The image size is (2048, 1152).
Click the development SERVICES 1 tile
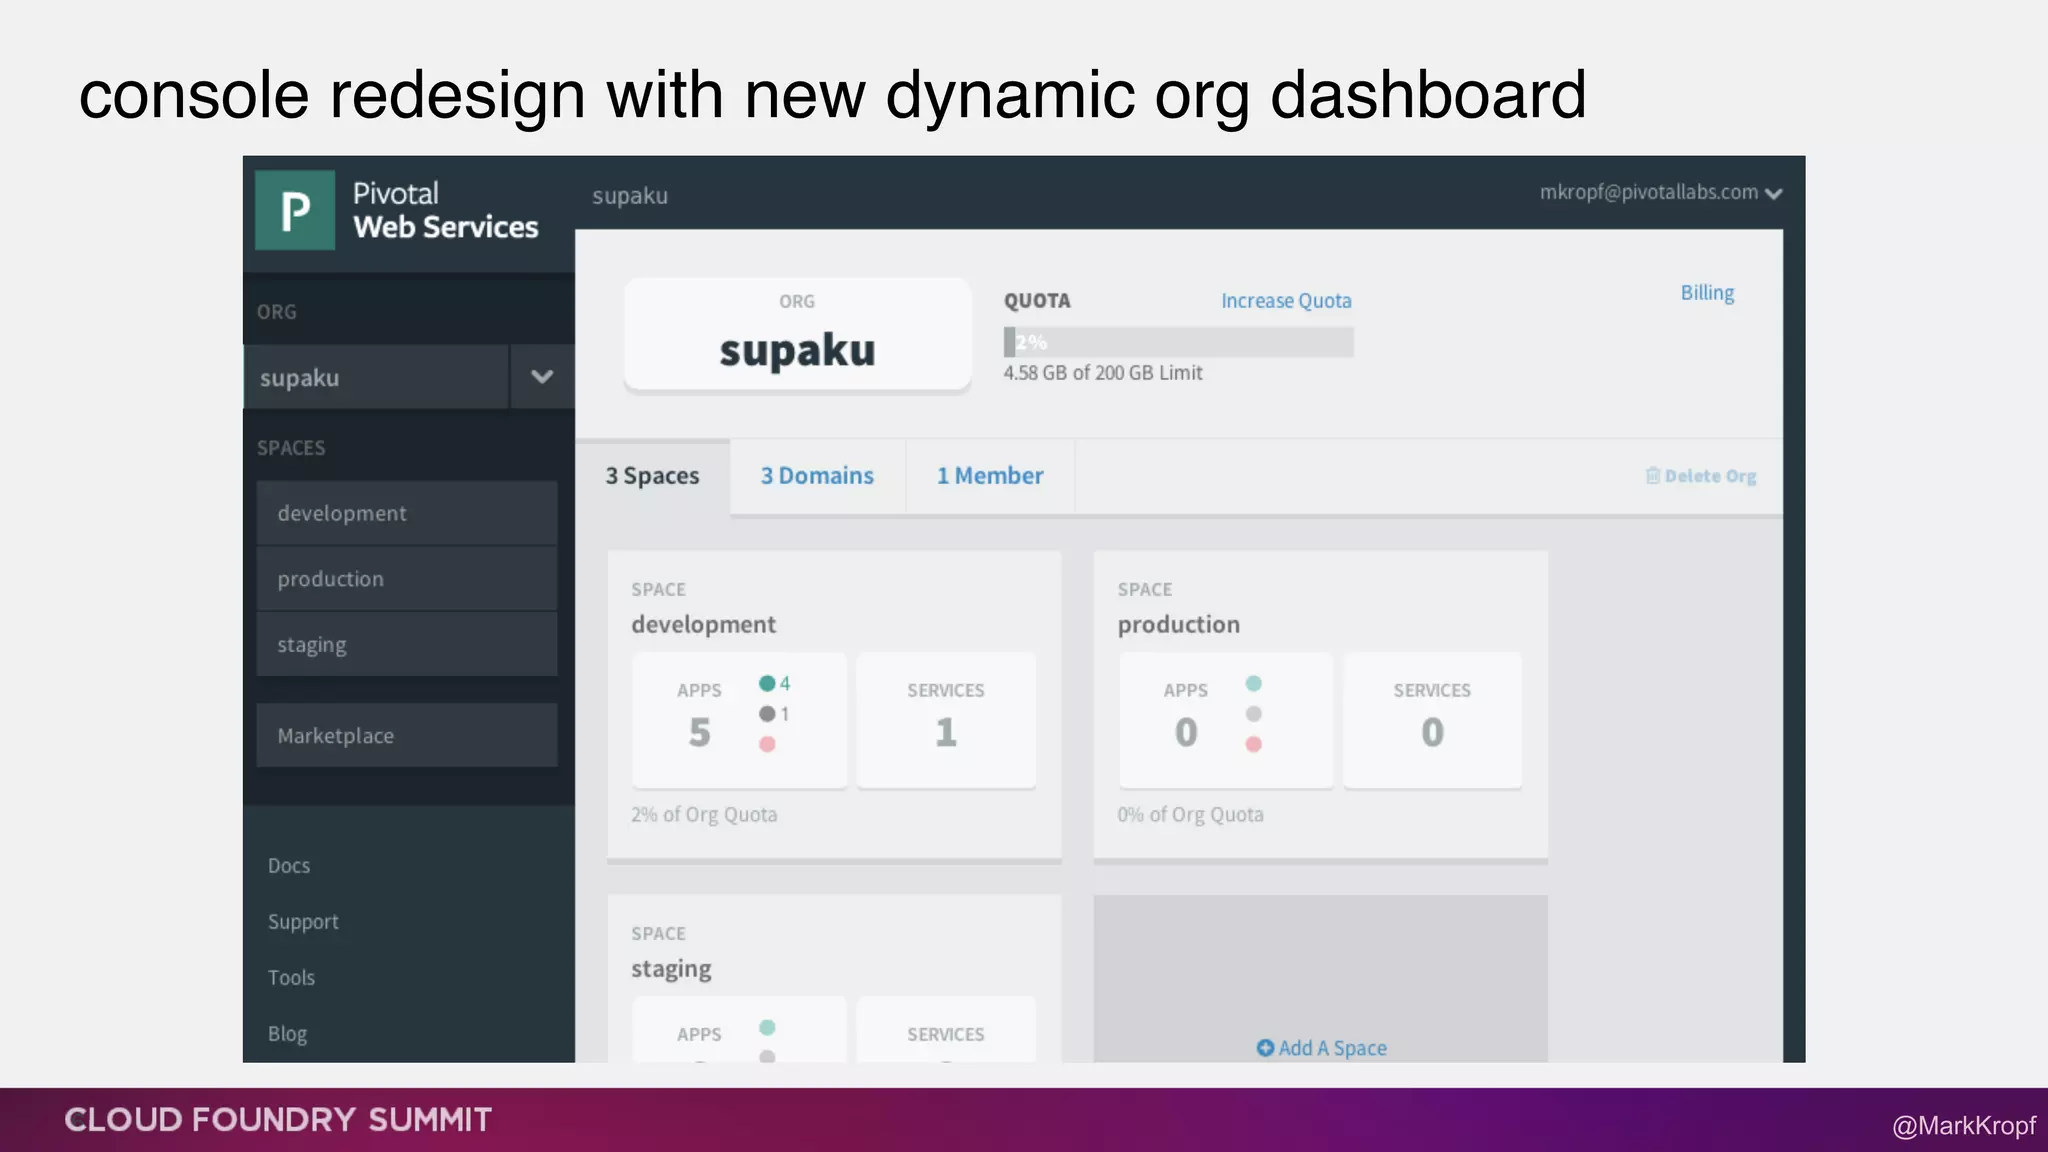(946, 720)
